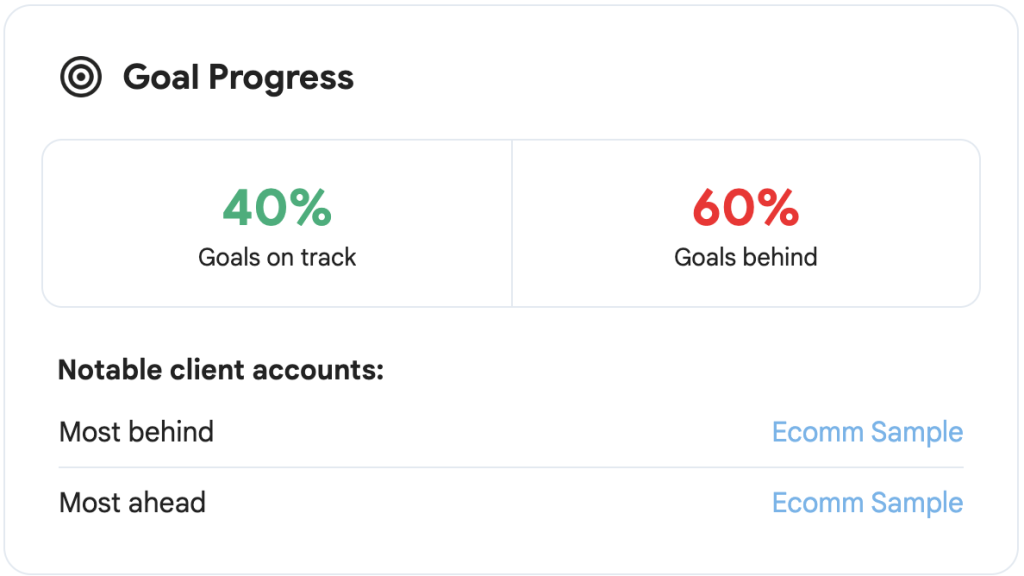The image size is (1024, 576).
Task: Click the percent sign in 60%
Action: pyautogui.click(x=778, y=208)
